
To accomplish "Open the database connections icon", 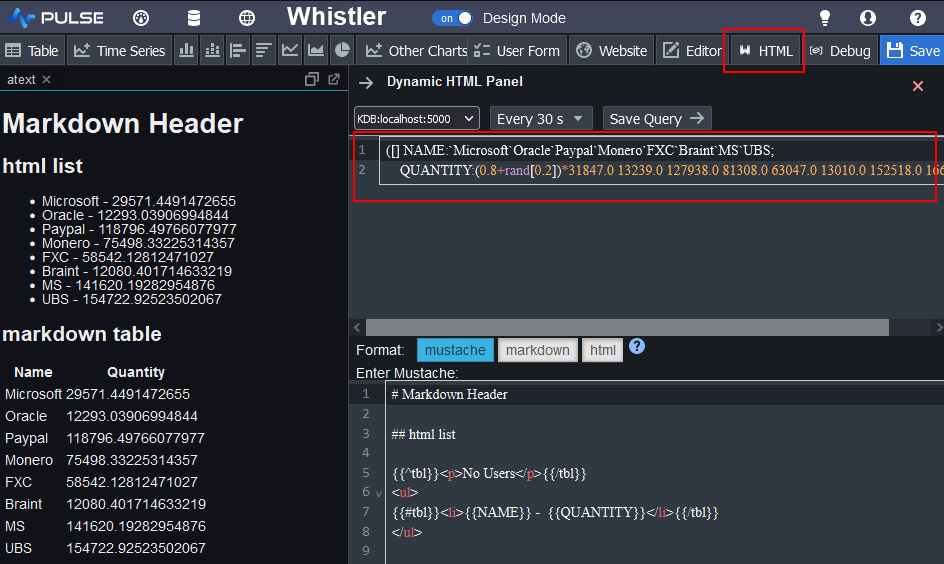I will click(194, 18).
